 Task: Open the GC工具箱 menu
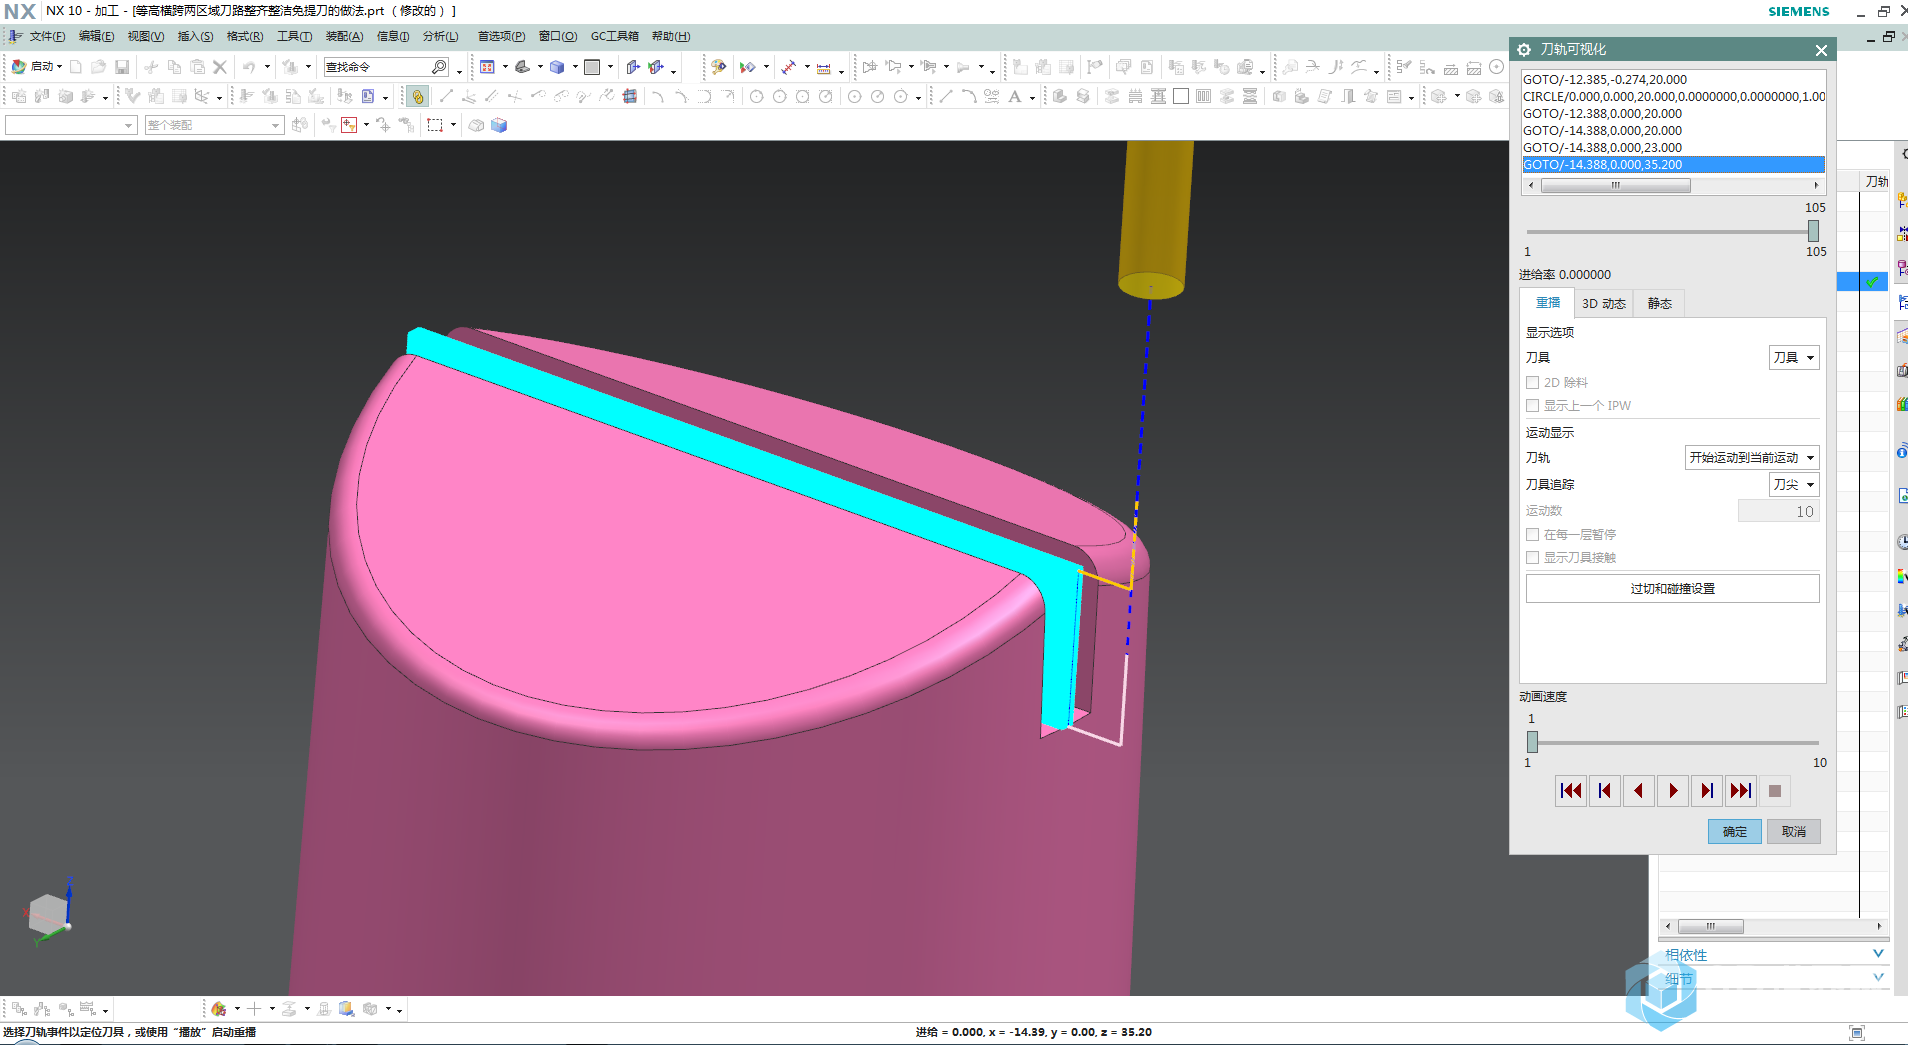click(614, 36)
